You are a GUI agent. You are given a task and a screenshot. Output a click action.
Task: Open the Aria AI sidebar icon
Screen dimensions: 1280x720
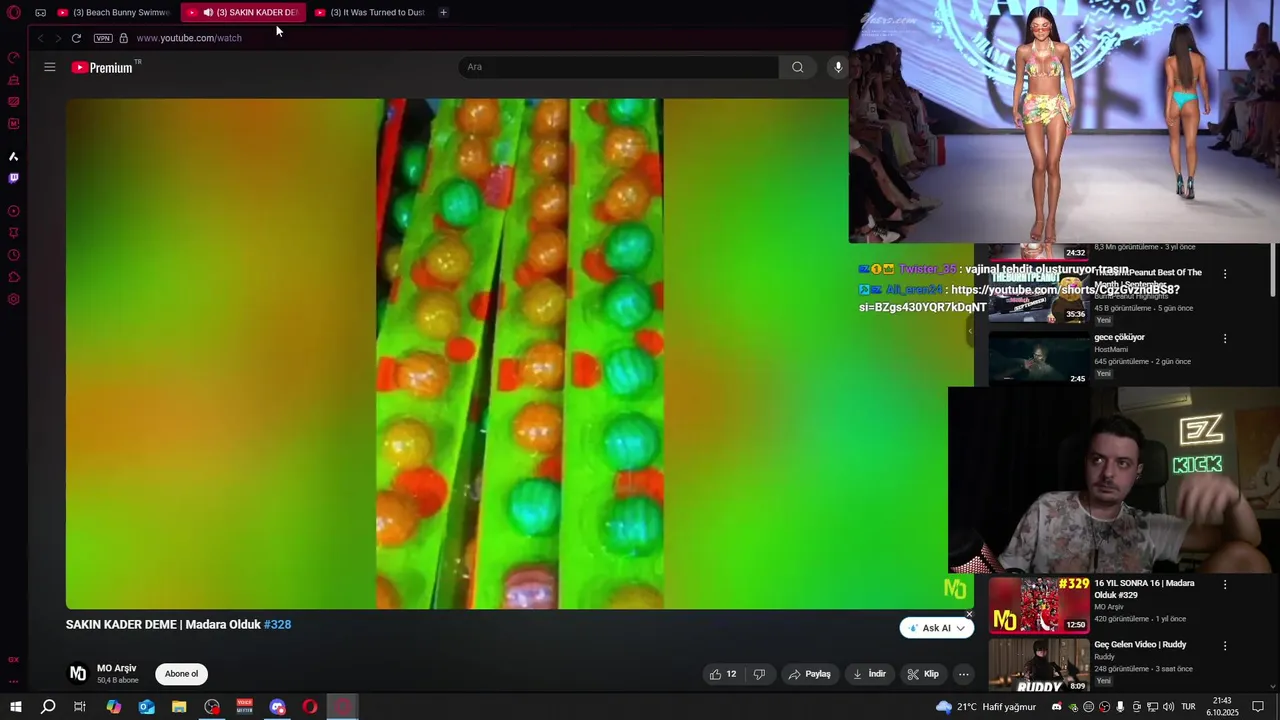click(x=14, y=156)
